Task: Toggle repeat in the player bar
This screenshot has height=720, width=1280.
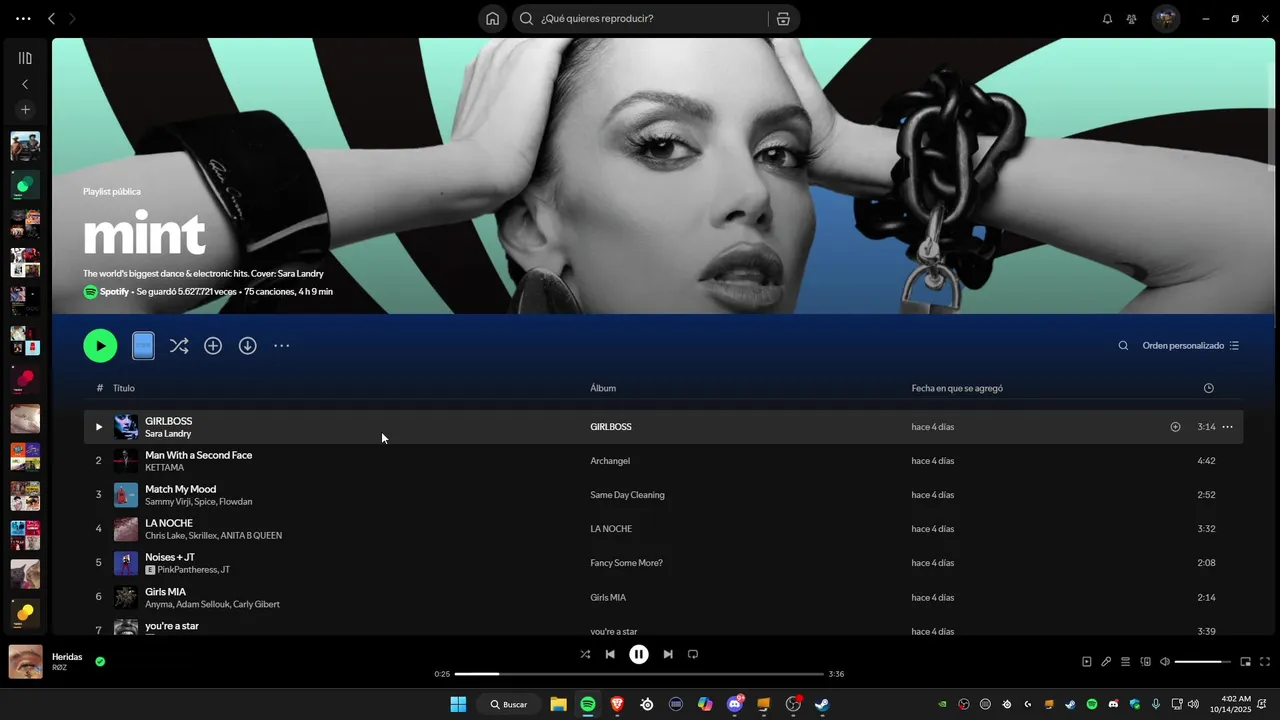Action: click(693, 654)
